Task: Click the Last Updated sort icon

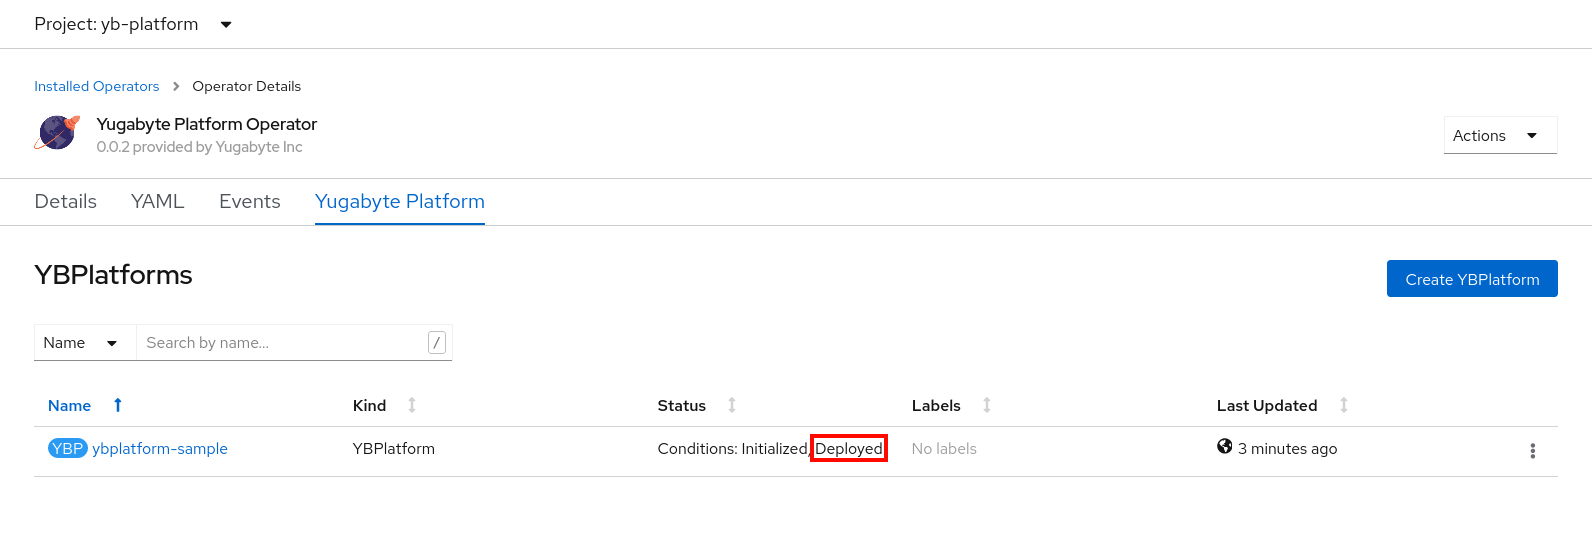Action: pyautogui.click(x=1344, y=405)
